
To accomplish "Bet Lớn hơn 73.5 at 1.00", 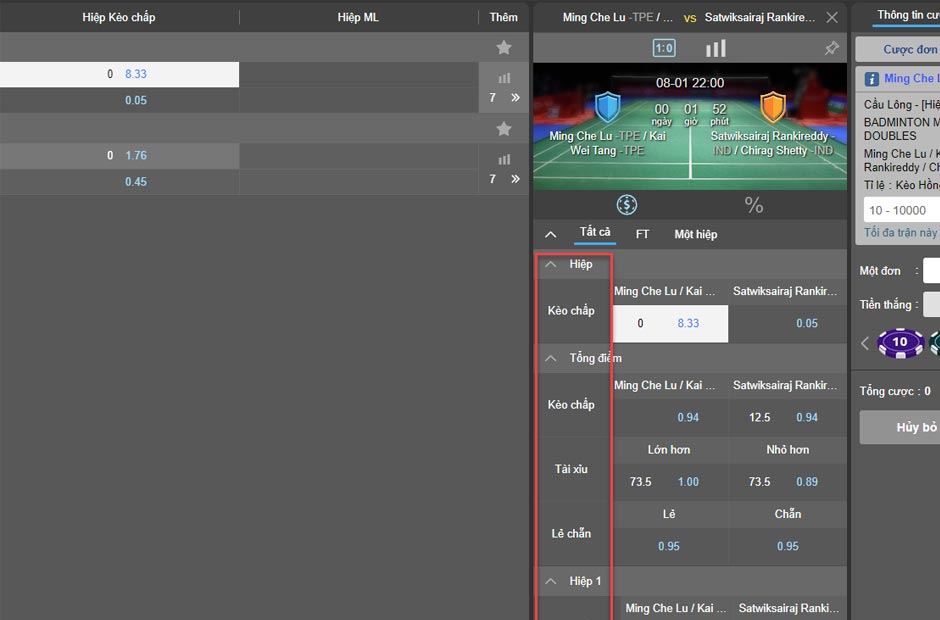I will point(670,481).
